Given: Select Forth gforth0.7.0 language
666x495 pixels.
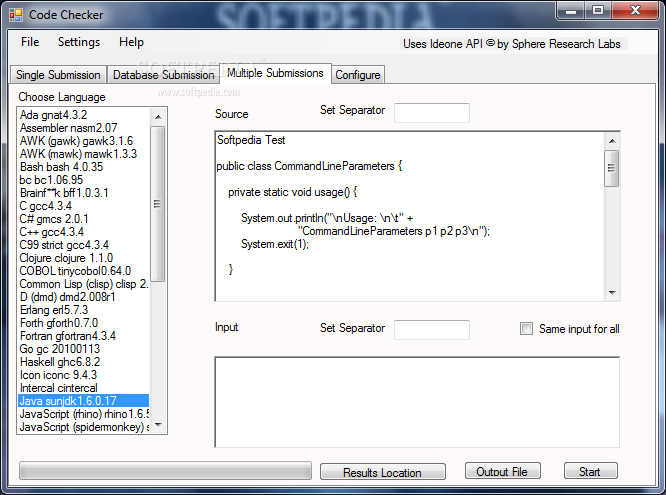Looking at the screenshot, I should pyautogui.click(x=84, y=323).
